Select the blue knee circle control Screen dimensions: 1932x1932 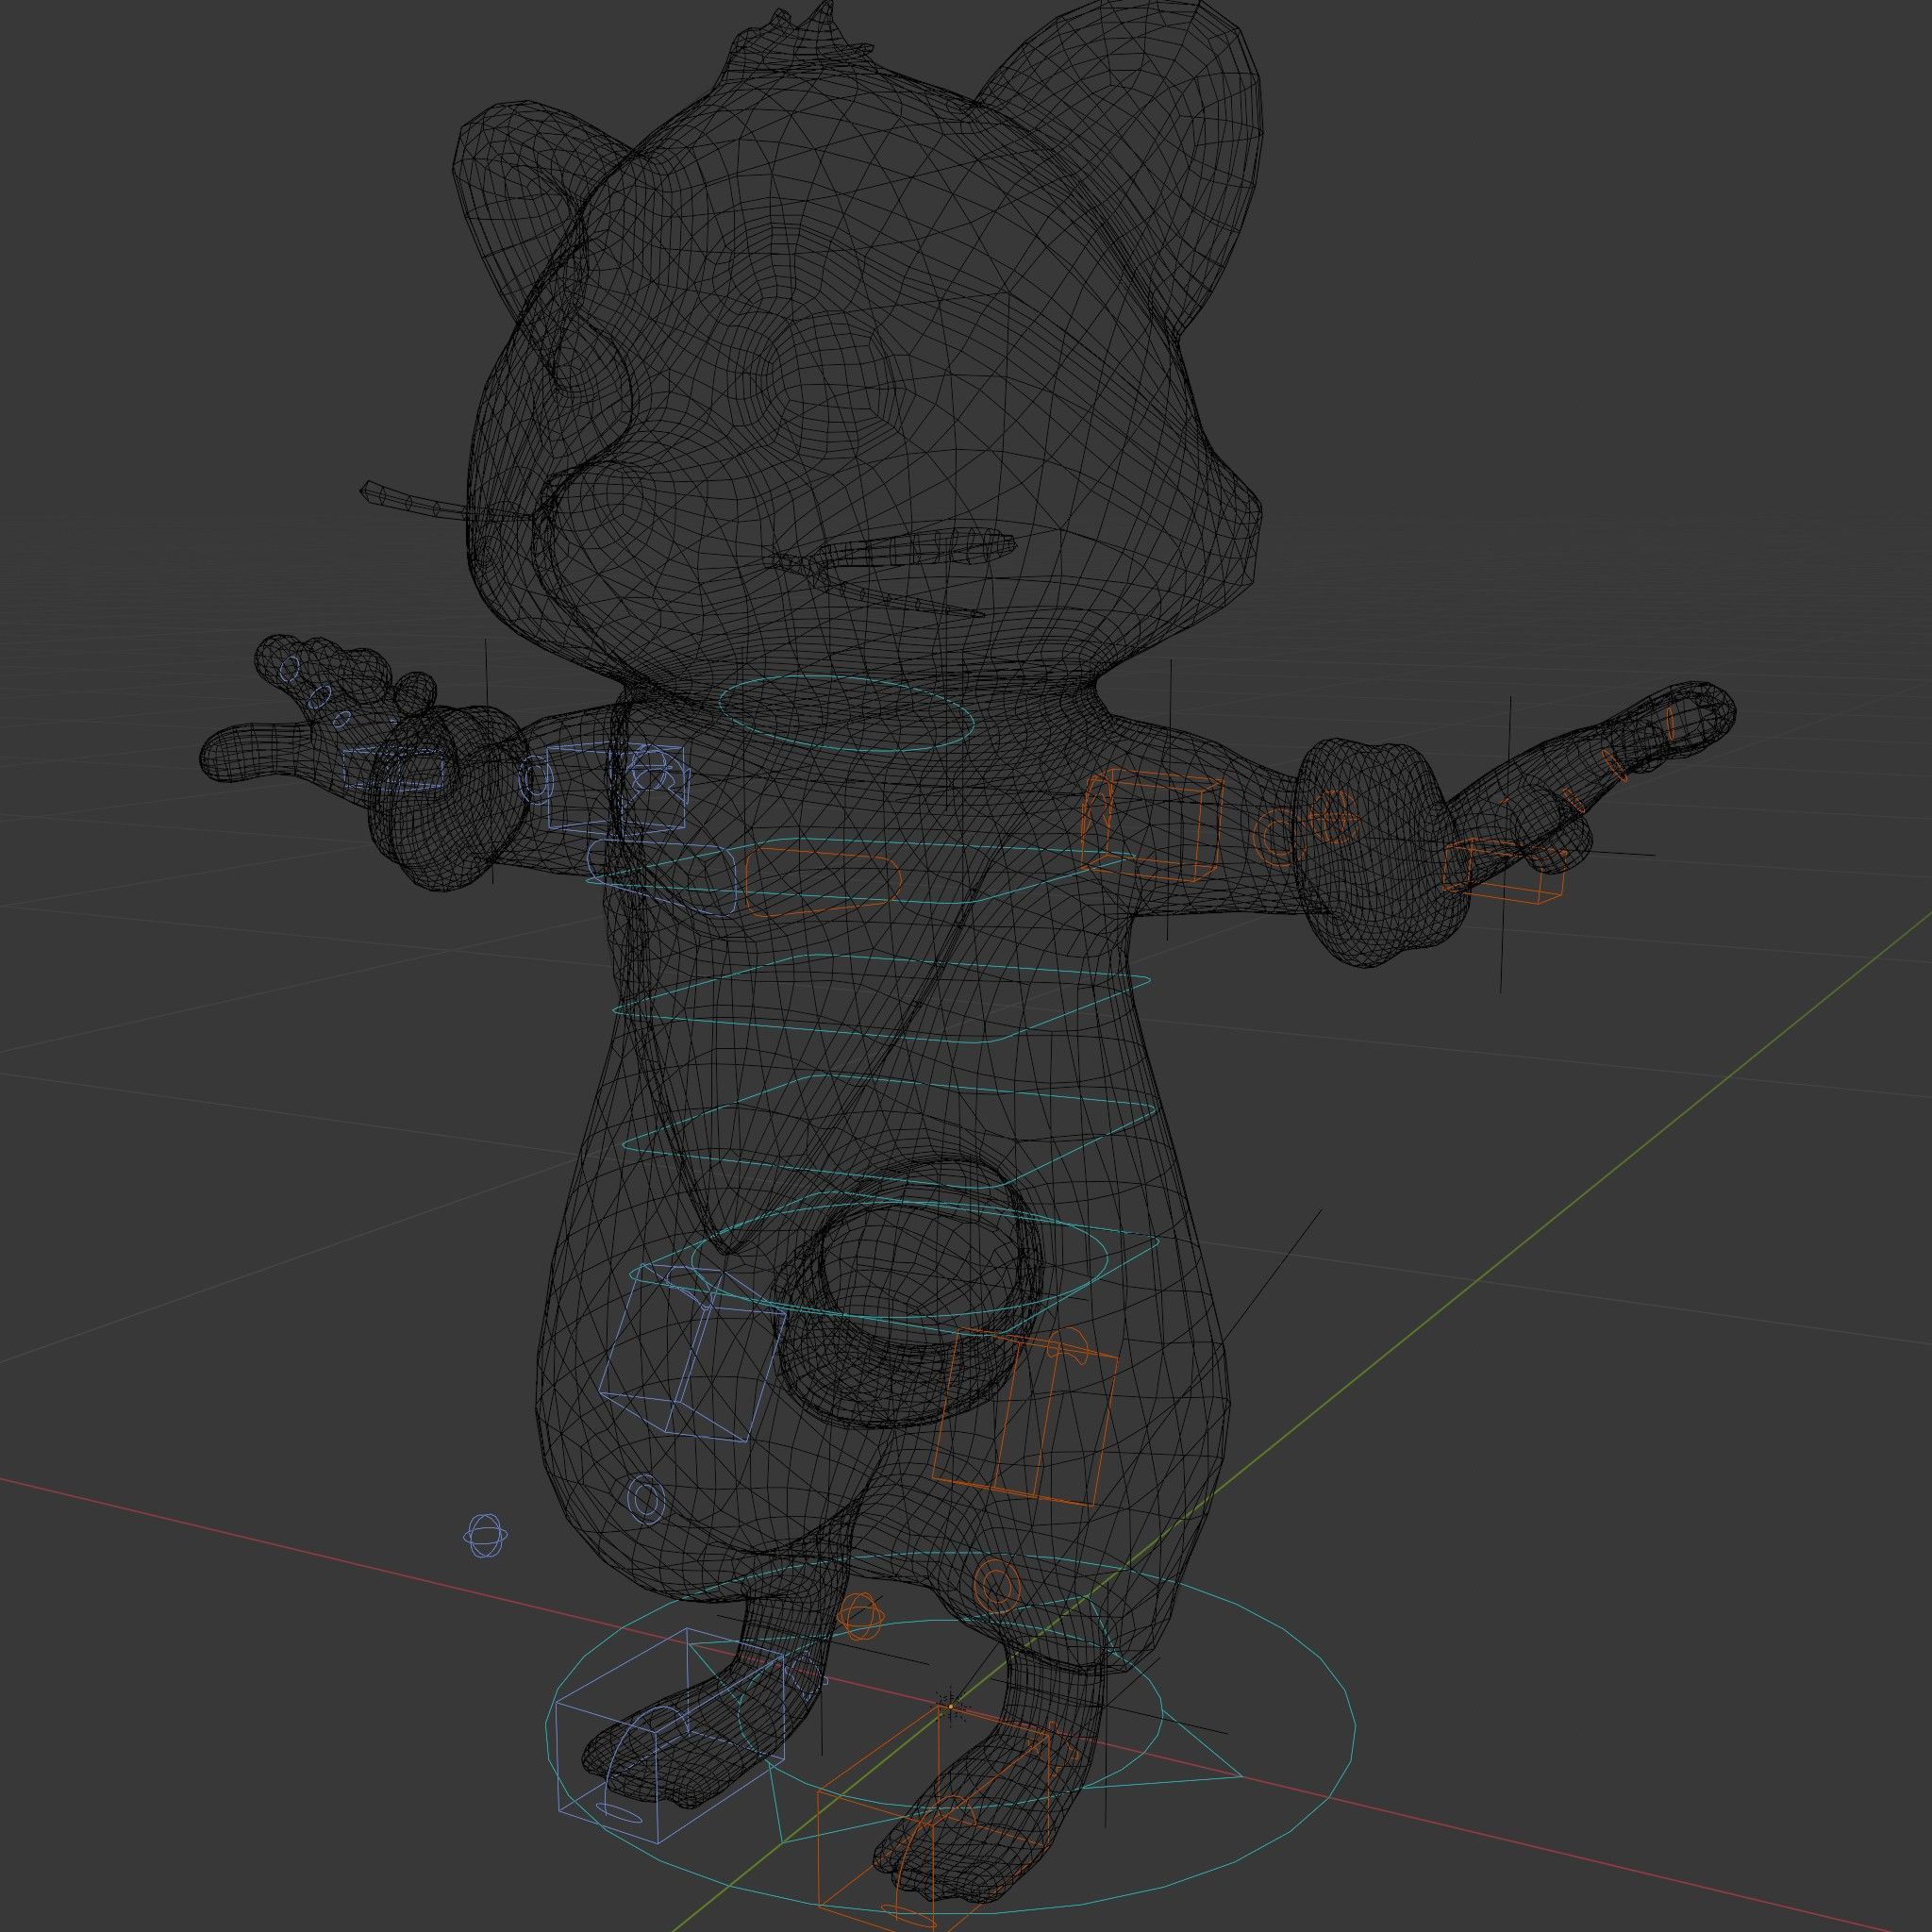(x=645, y=1498)
